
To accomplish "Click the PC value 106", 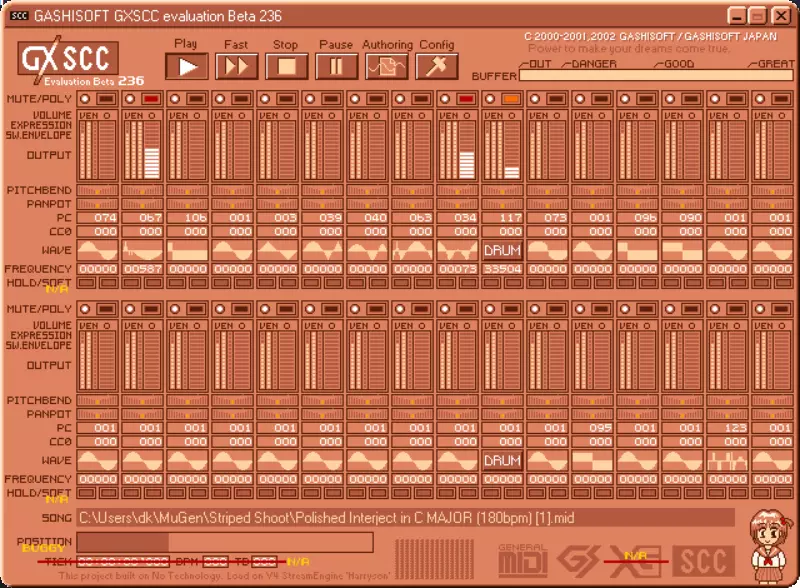I will [x=188, y=217].
